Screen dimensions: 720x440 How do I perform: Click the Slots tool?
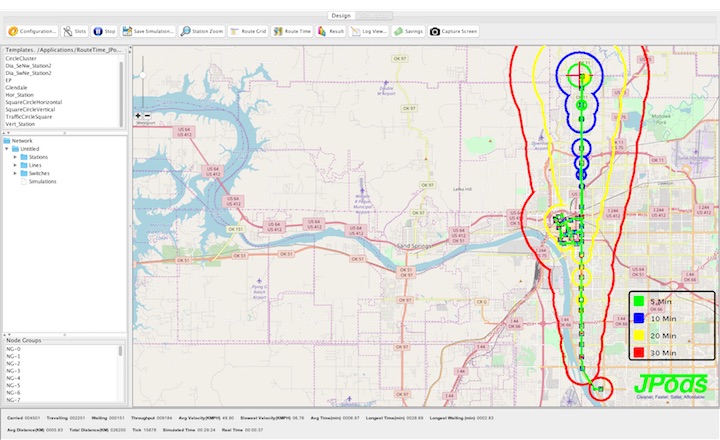click(76, 31)
